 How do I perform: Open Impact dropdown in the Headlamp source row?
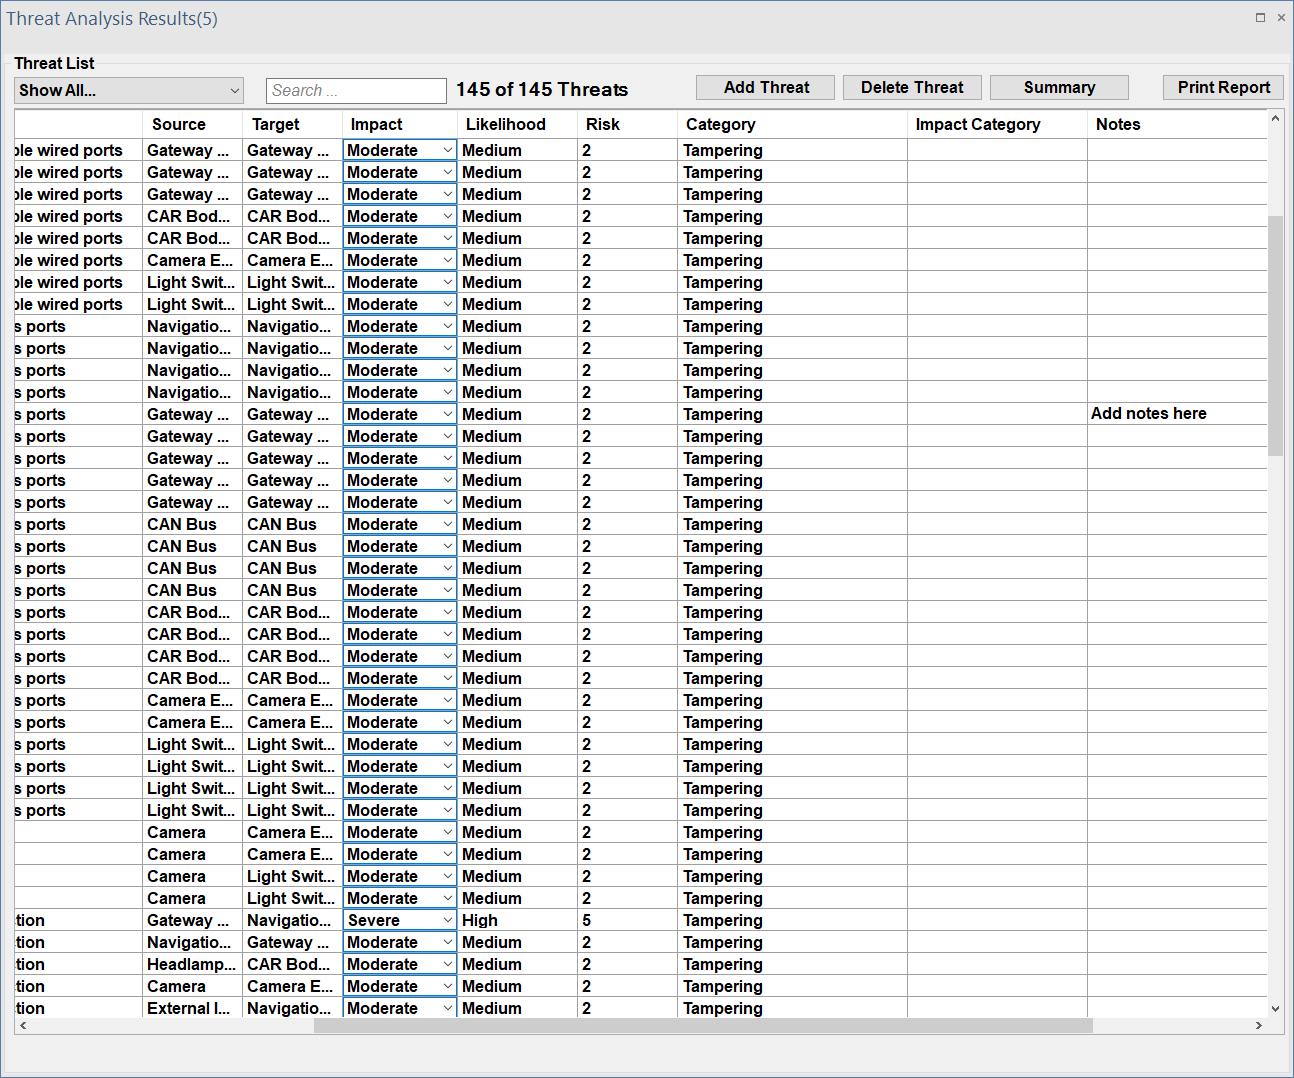[447, 965]
